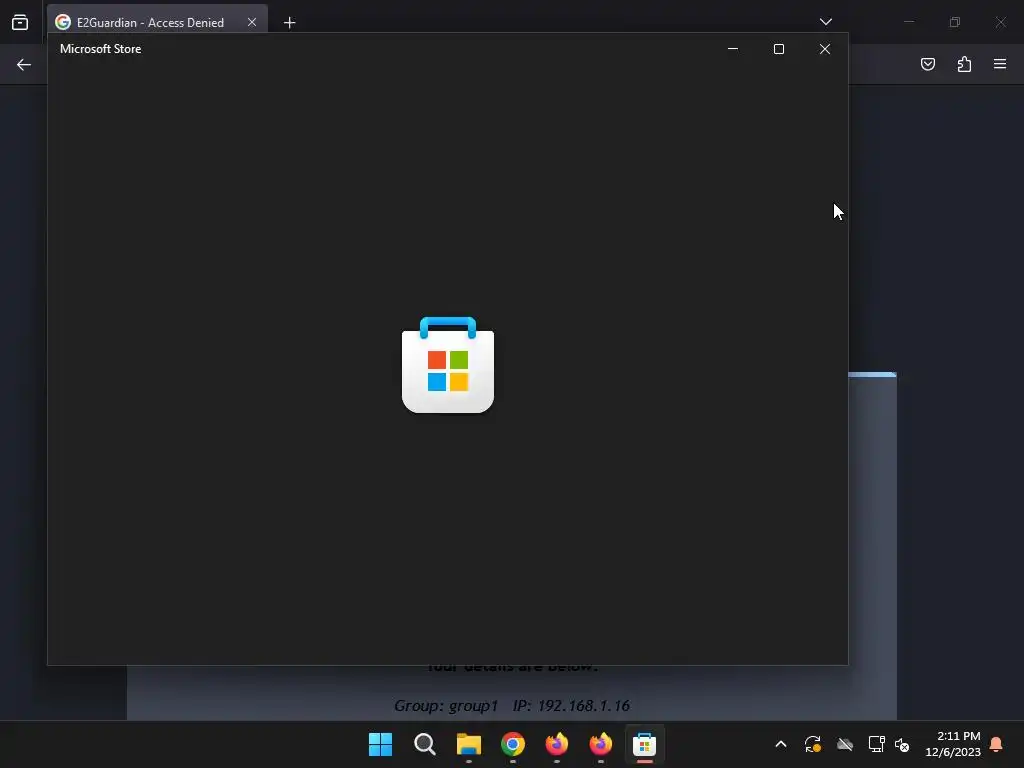
Task: Open network status tray icon
Action: pyautogui.click(x=876, y=744)
